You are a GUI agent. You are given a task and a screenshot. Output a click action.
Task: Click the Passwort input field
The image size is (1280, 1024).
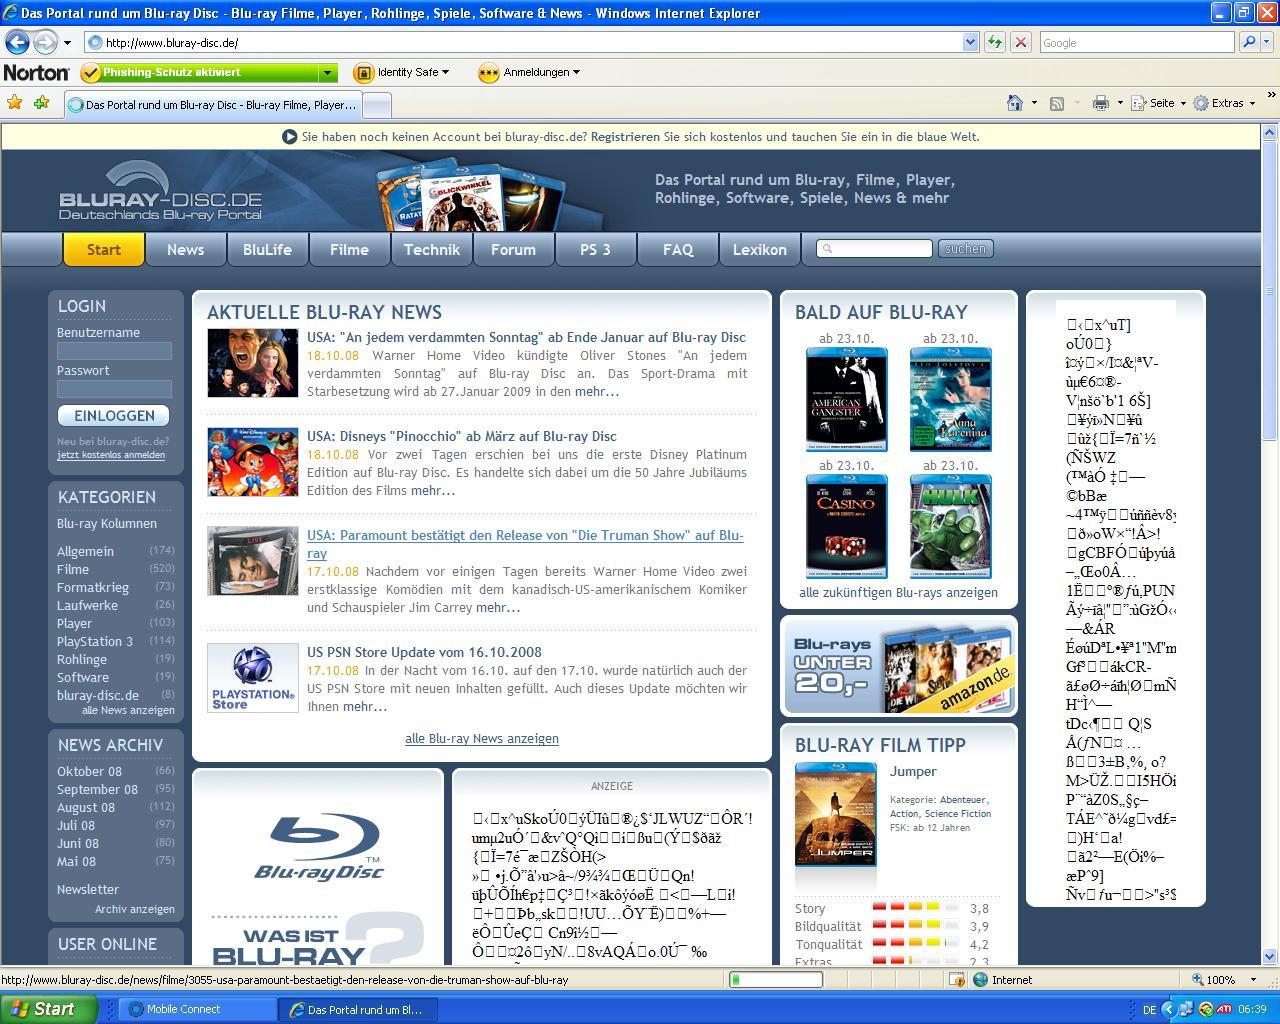pyautogui.click(x=114, y=389)
